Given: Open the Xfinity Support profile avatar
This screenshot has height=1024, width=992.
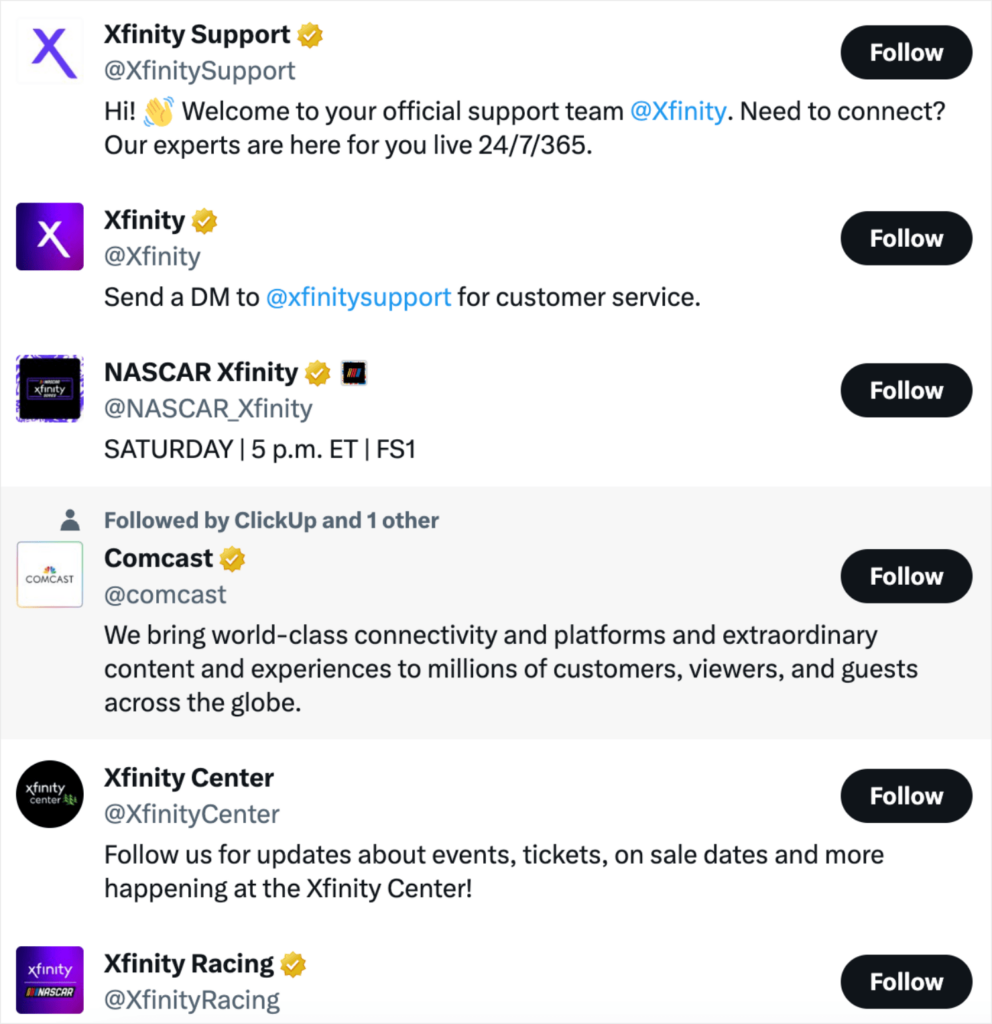Looking at the screenshot, I should (x=50, y=51).
